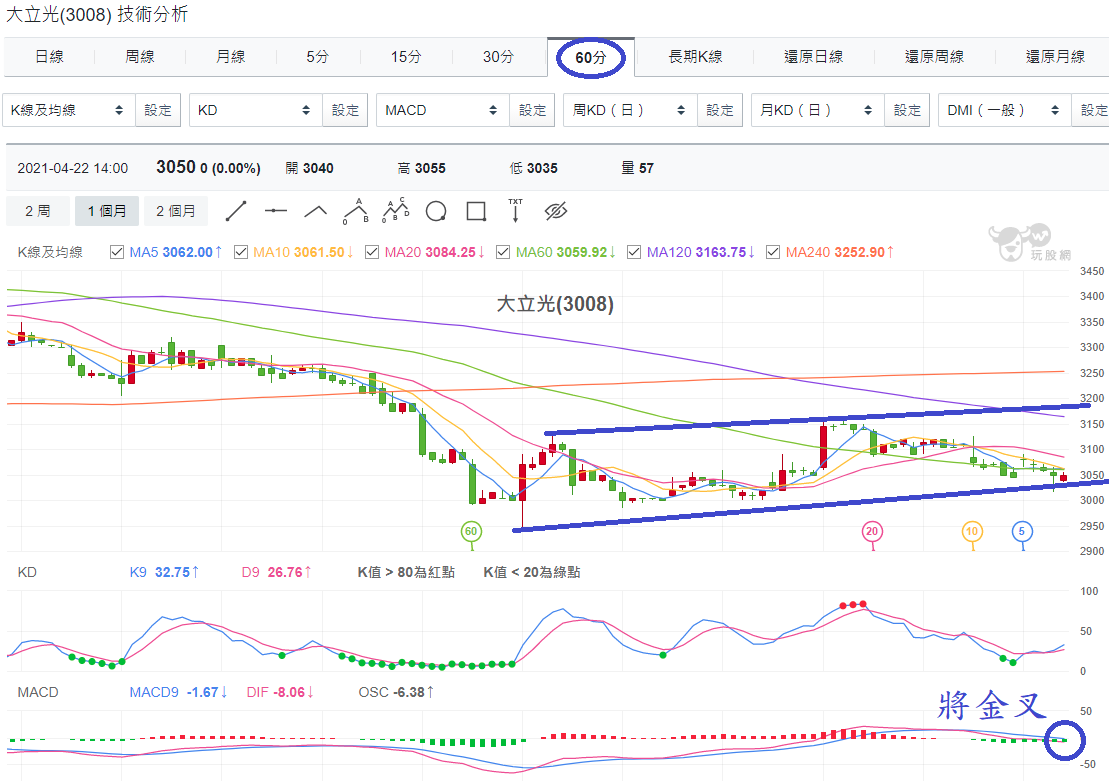
Task: Uncheck the MA240 moving average checkbox
Action: (773, 252)
